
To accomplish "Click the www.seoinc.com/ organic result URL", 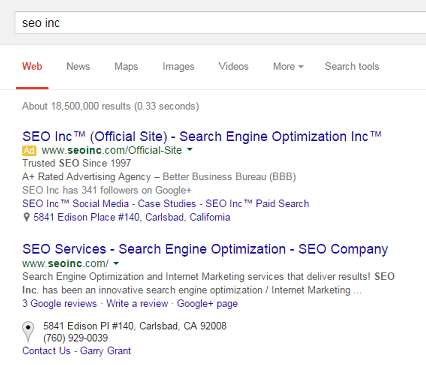I will click(x=65, y=263).
